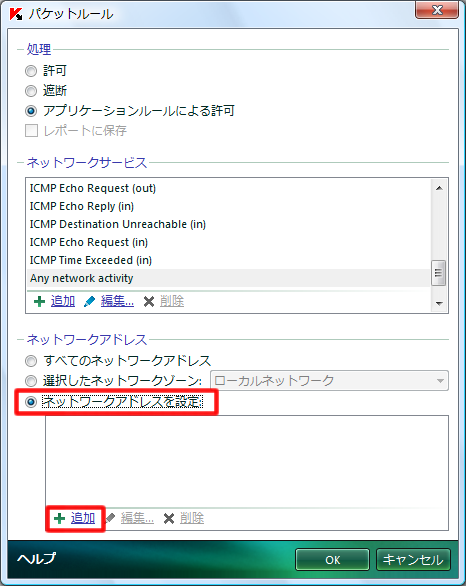Choose 選択したネットワークゾーン radio option
This screenshot has width=466, height=586.
tap(31, 381)
